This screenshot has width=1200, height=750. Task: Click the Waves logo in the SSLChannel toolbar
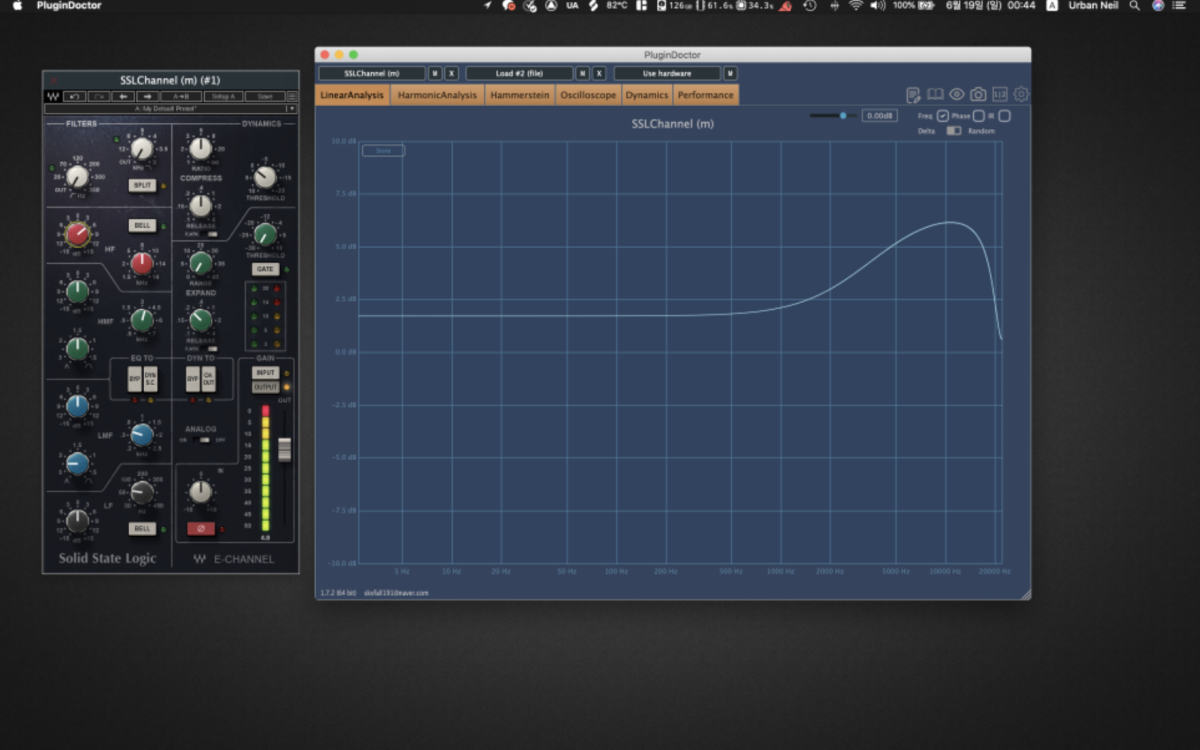(52, 97)
